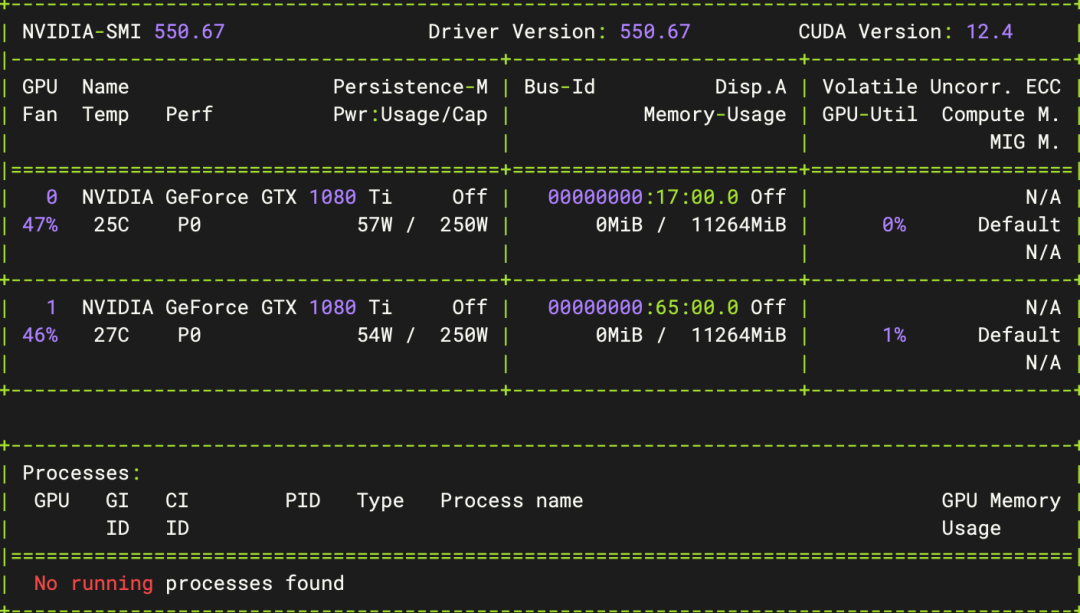Click the Persistence-M column header

click(x=410, y=87)
